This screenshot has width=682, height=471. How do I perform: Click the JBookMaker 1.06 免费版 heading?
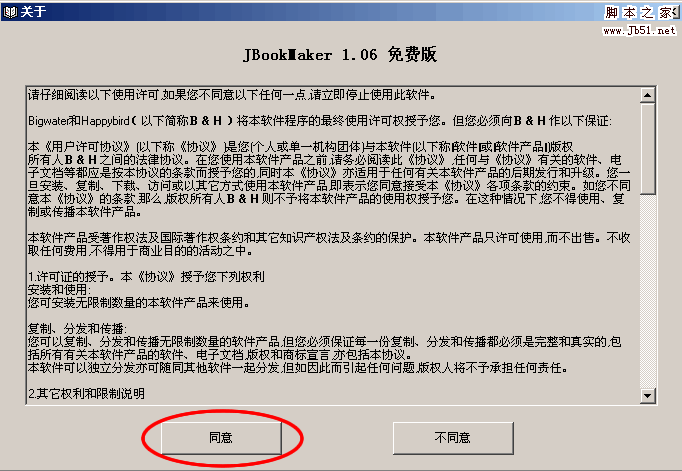tap(340, 54)
